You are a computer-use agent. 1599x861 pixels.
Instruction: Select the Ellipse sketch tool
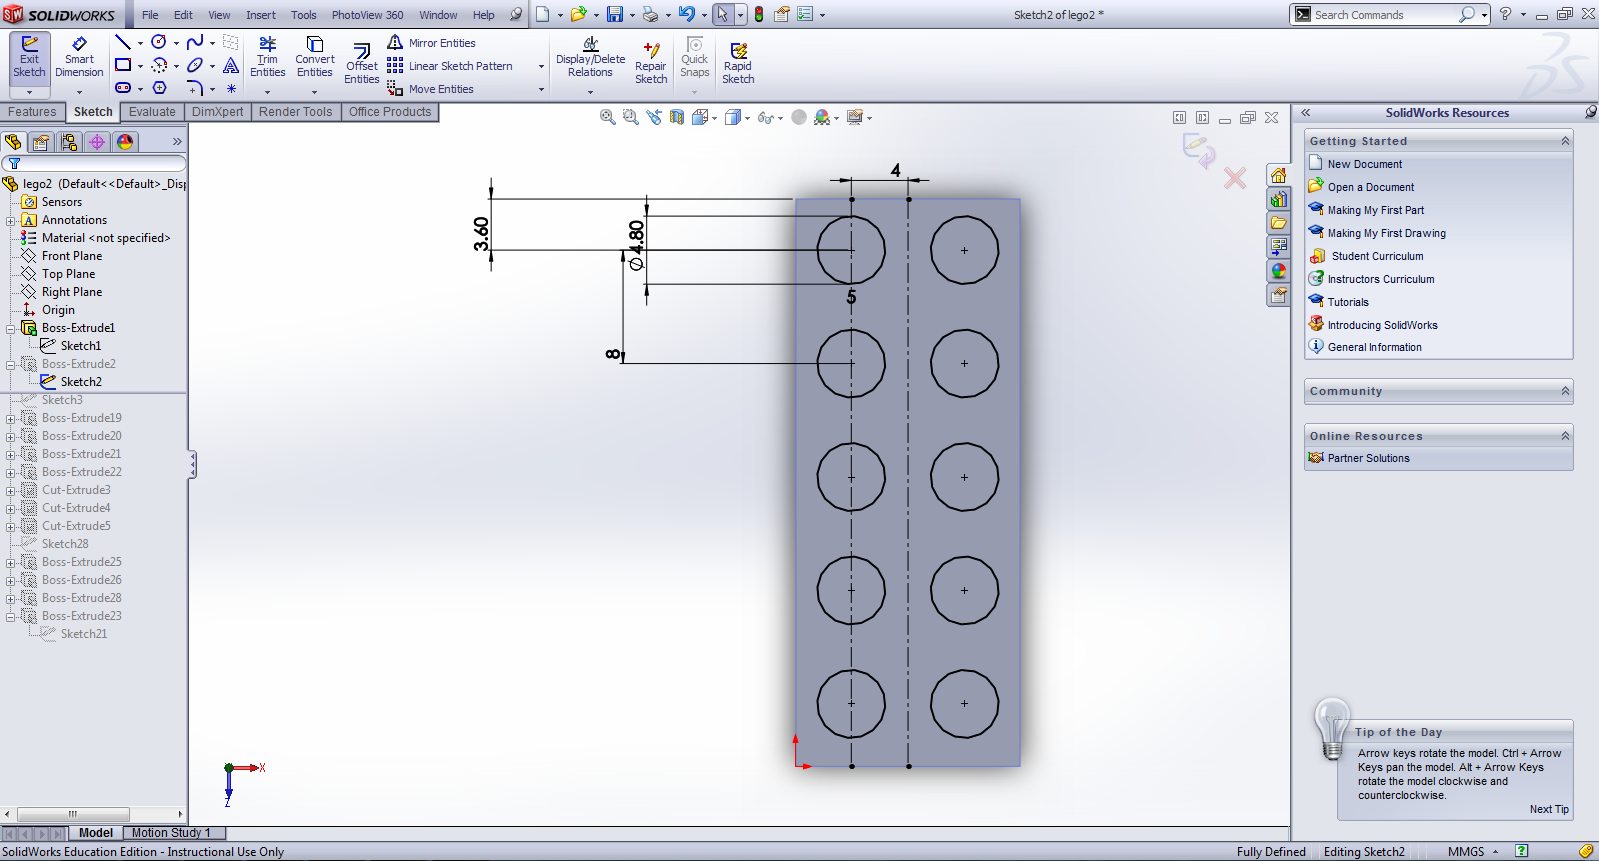click(195, 65)
